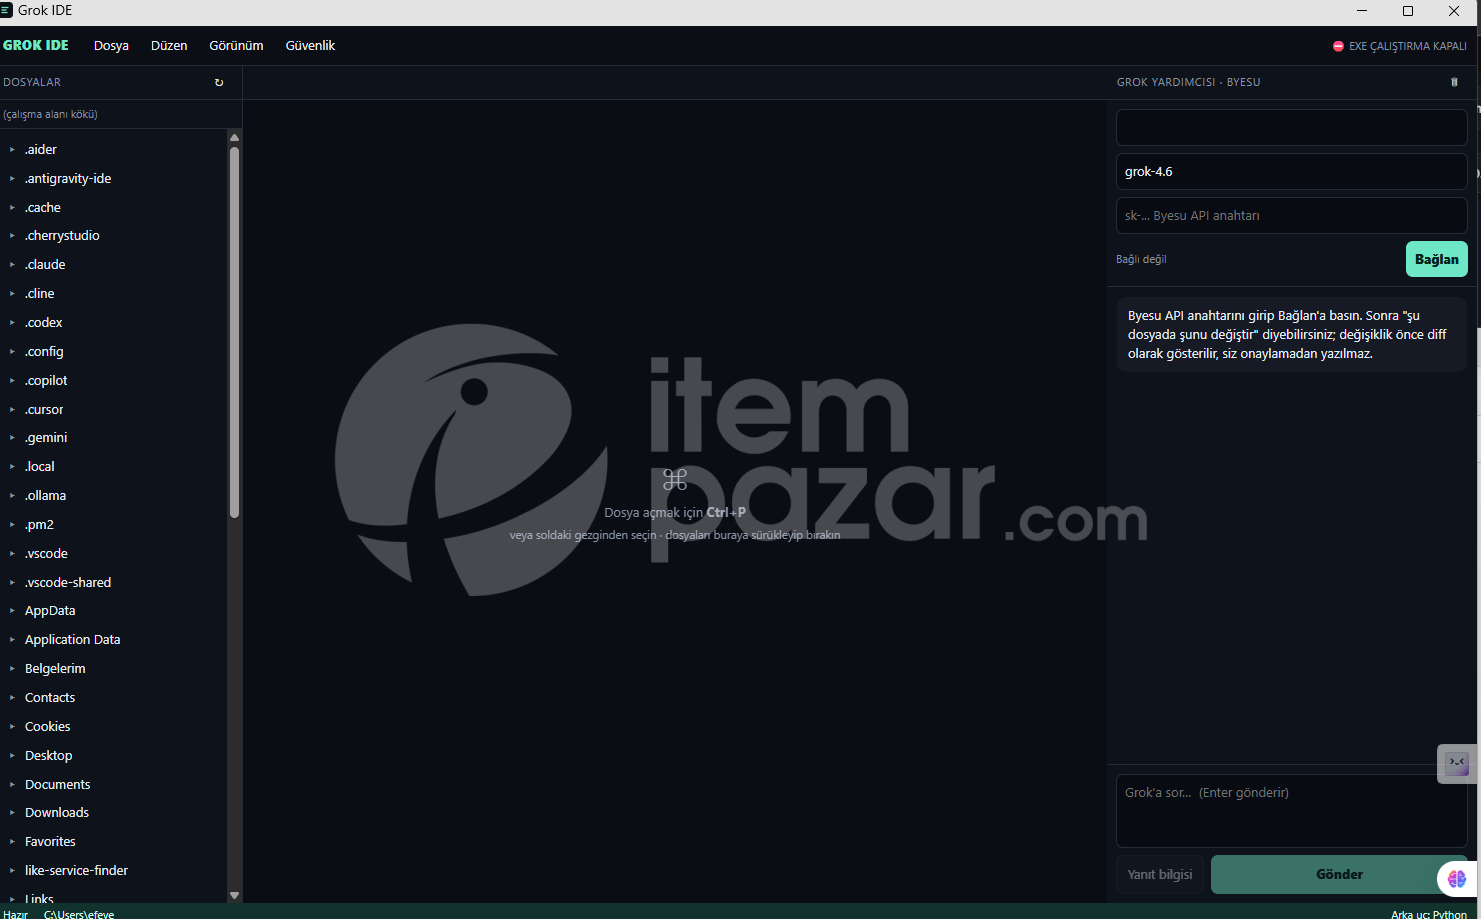Click the empty field above the grok-4.6 box
Image resolution: width=1481 pixels, height=919 pixels.
1291,128
